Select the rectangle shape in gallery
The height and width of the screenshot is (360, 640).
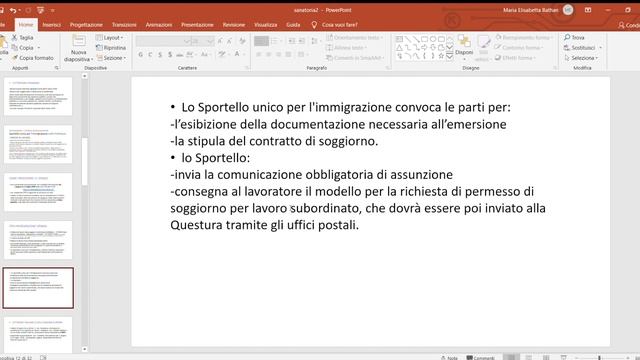[x=424, y=39]
